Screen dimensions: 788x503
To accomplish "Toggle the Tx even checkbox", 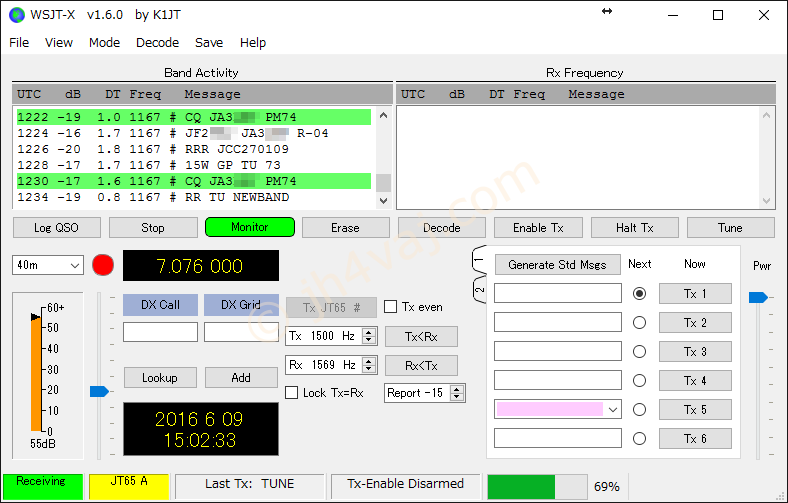I will tap(390, 307).
